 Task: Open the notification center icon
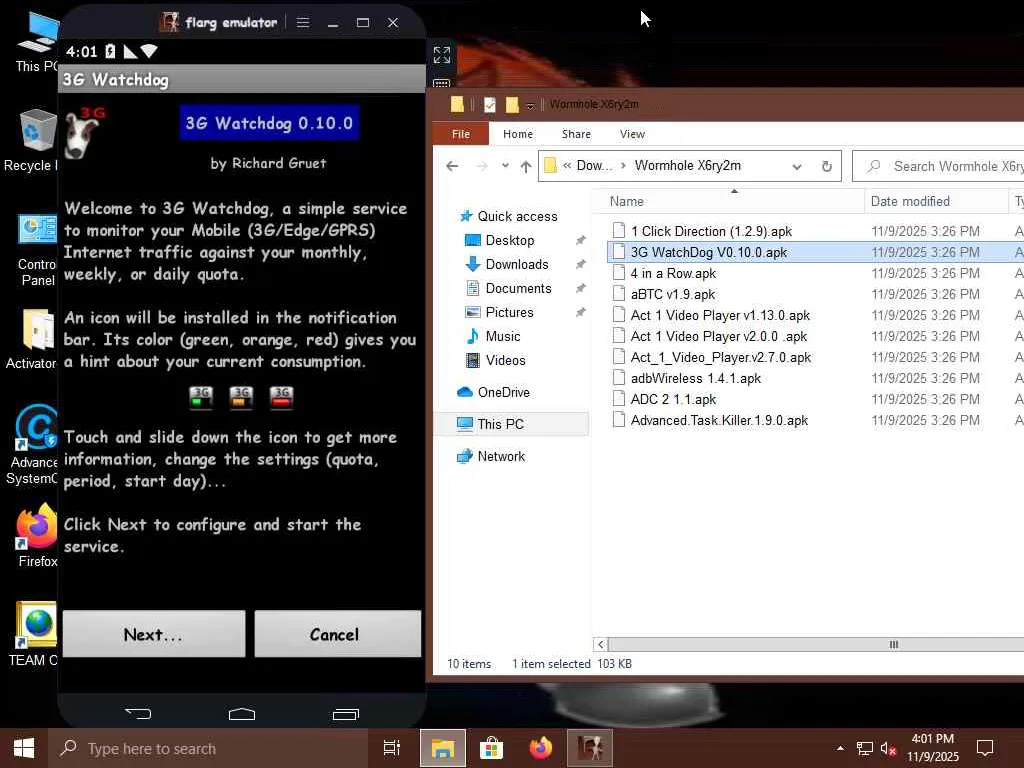985,748
